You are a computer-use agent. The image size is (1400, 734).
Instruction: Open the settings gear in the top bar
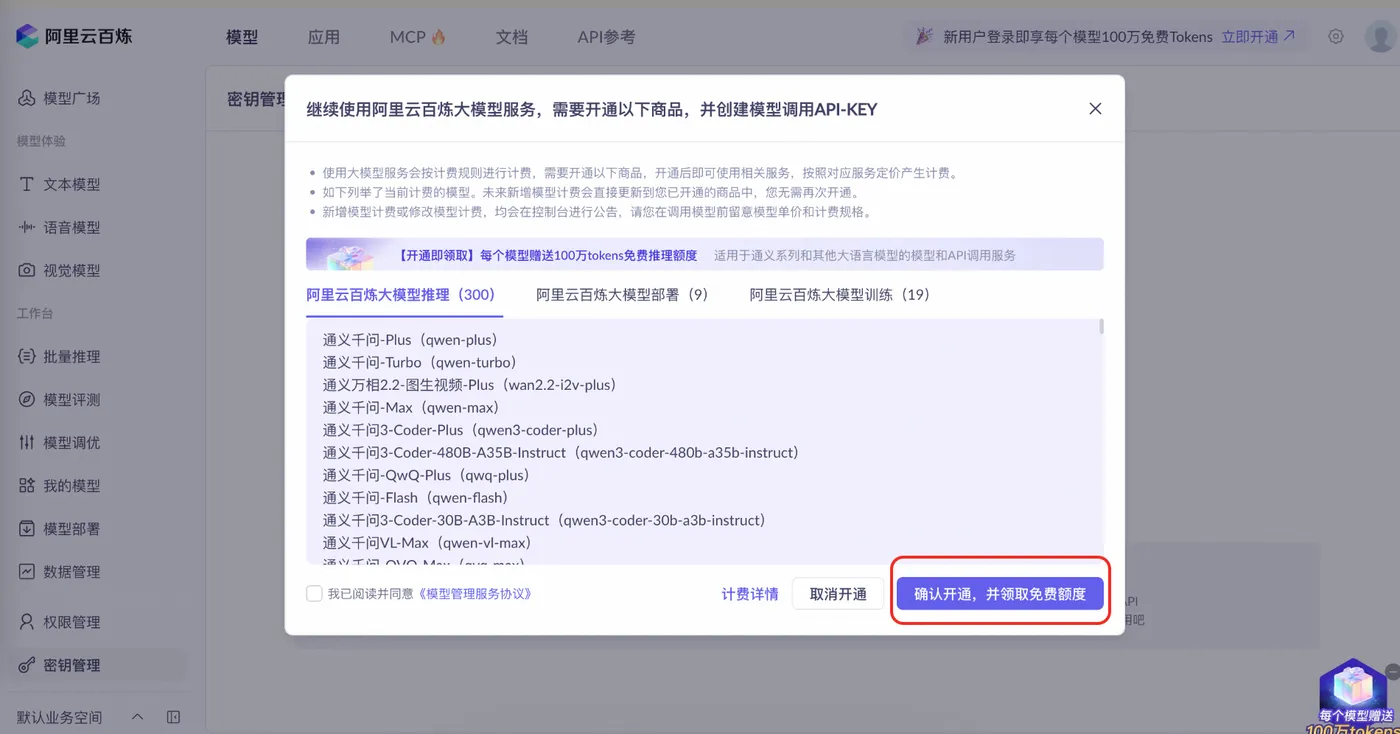[1336, 36]
